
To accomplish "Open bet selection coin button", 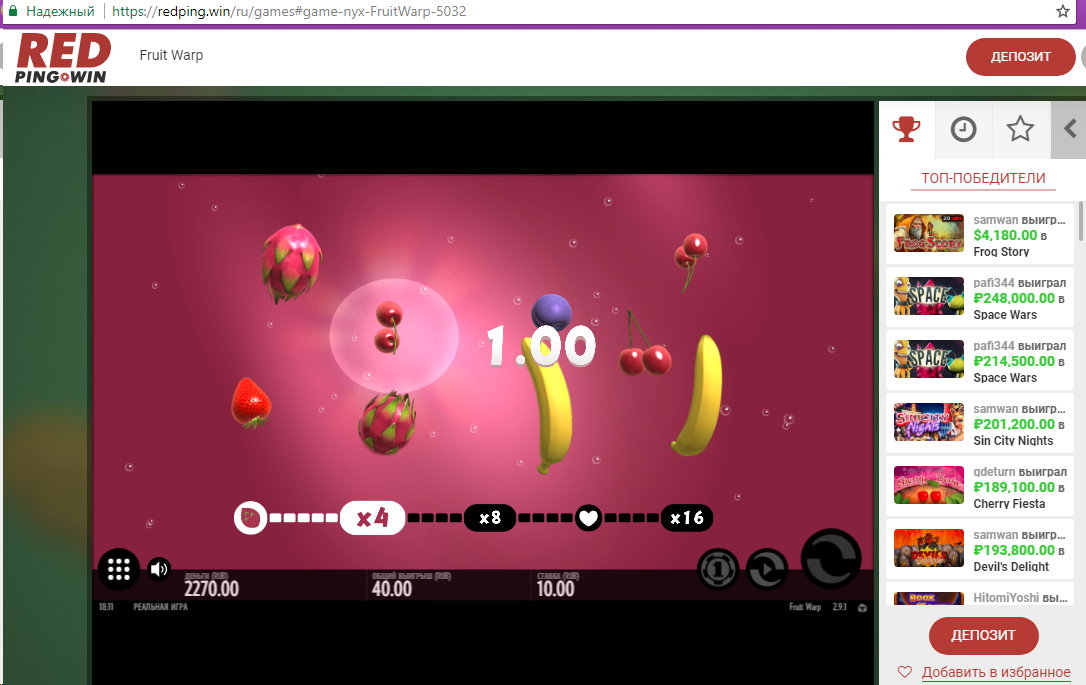I will (718, 569).
